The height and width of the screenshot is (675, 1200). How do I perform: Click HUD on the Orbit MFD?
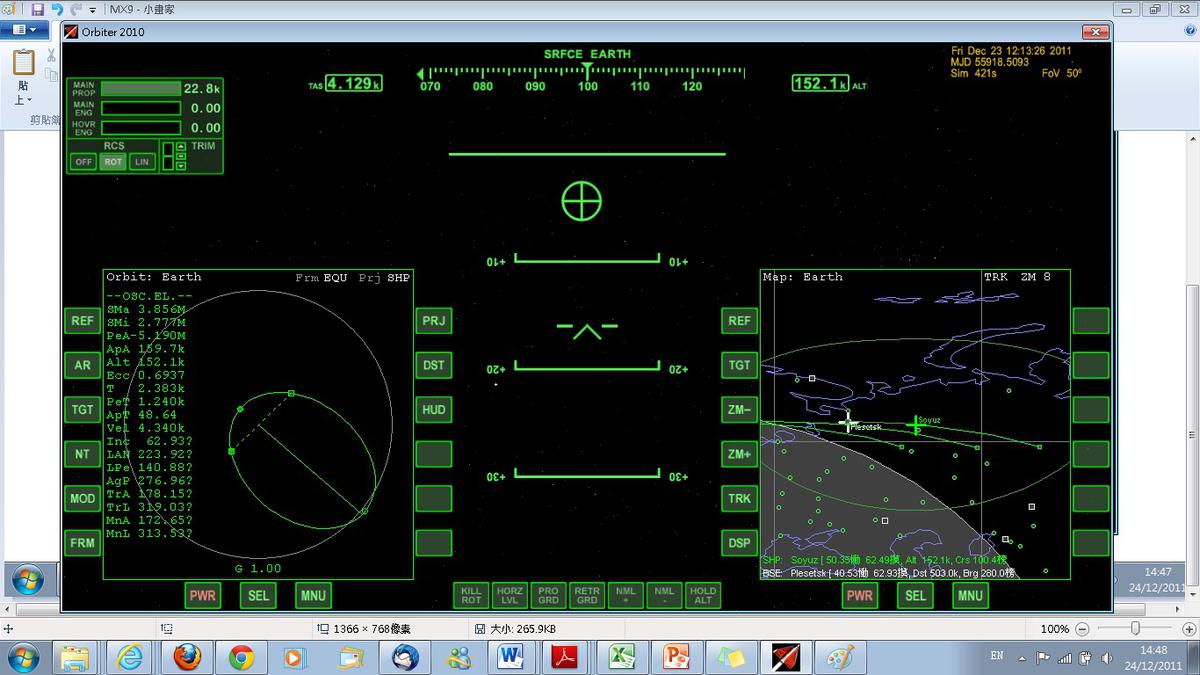434,409
